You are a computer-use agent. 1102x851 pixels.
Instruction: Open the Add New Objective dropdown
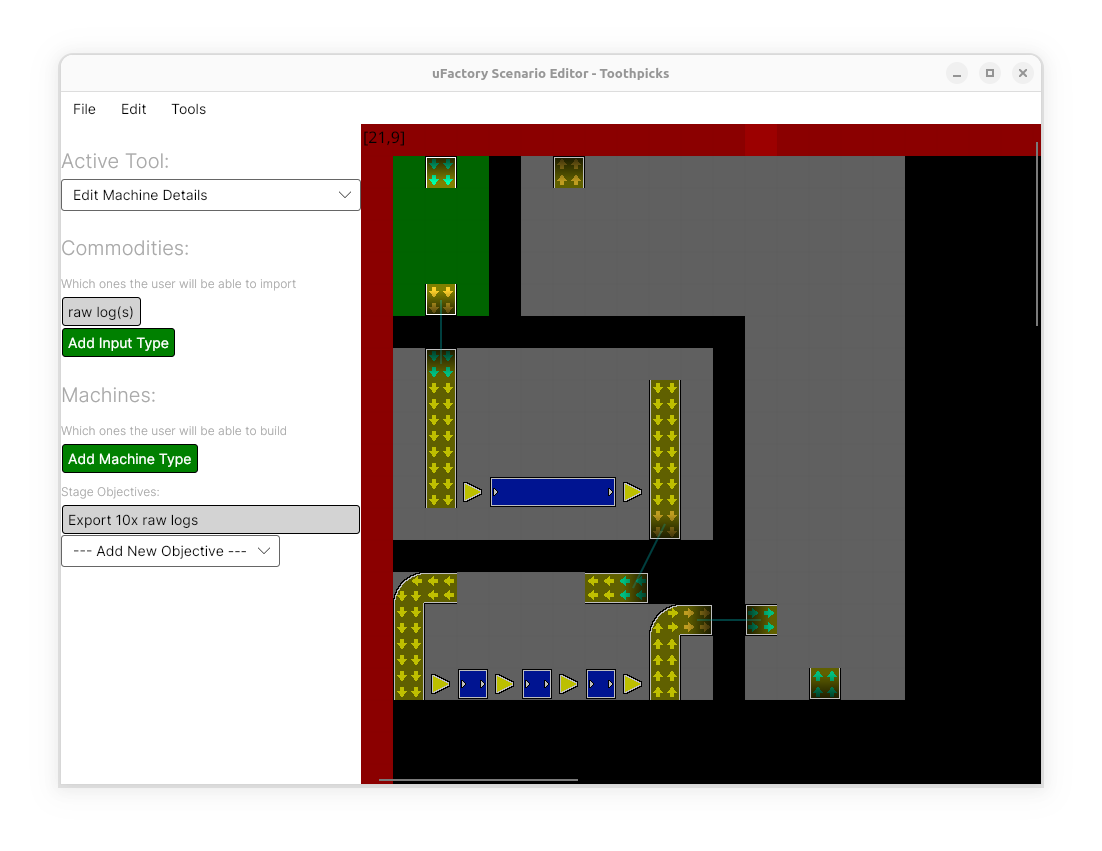point(171,551)
